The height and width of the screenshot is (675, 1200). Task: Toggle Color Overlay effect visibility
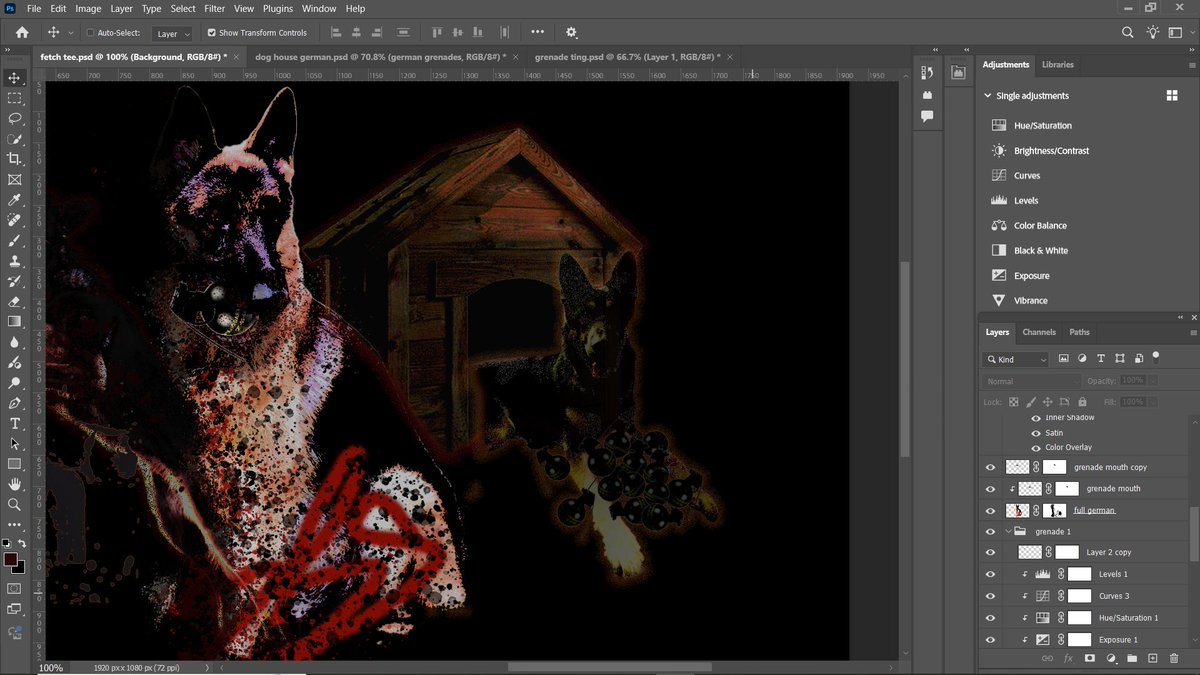[1036, 447]
